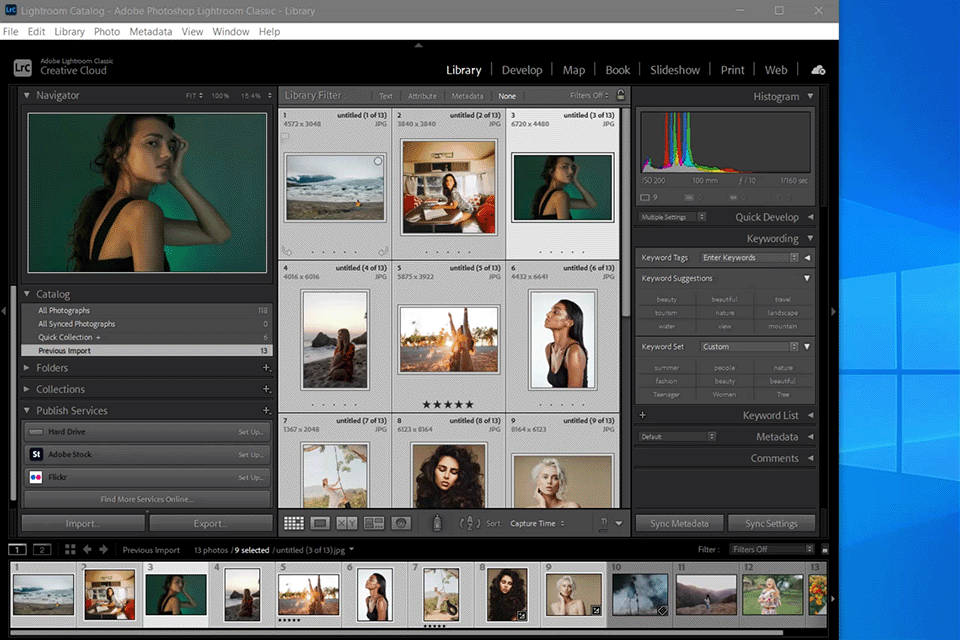The image size is (960, 640).
Task: Rotate photo 1 clockwise arrow icon
Action: coord(383,251)
